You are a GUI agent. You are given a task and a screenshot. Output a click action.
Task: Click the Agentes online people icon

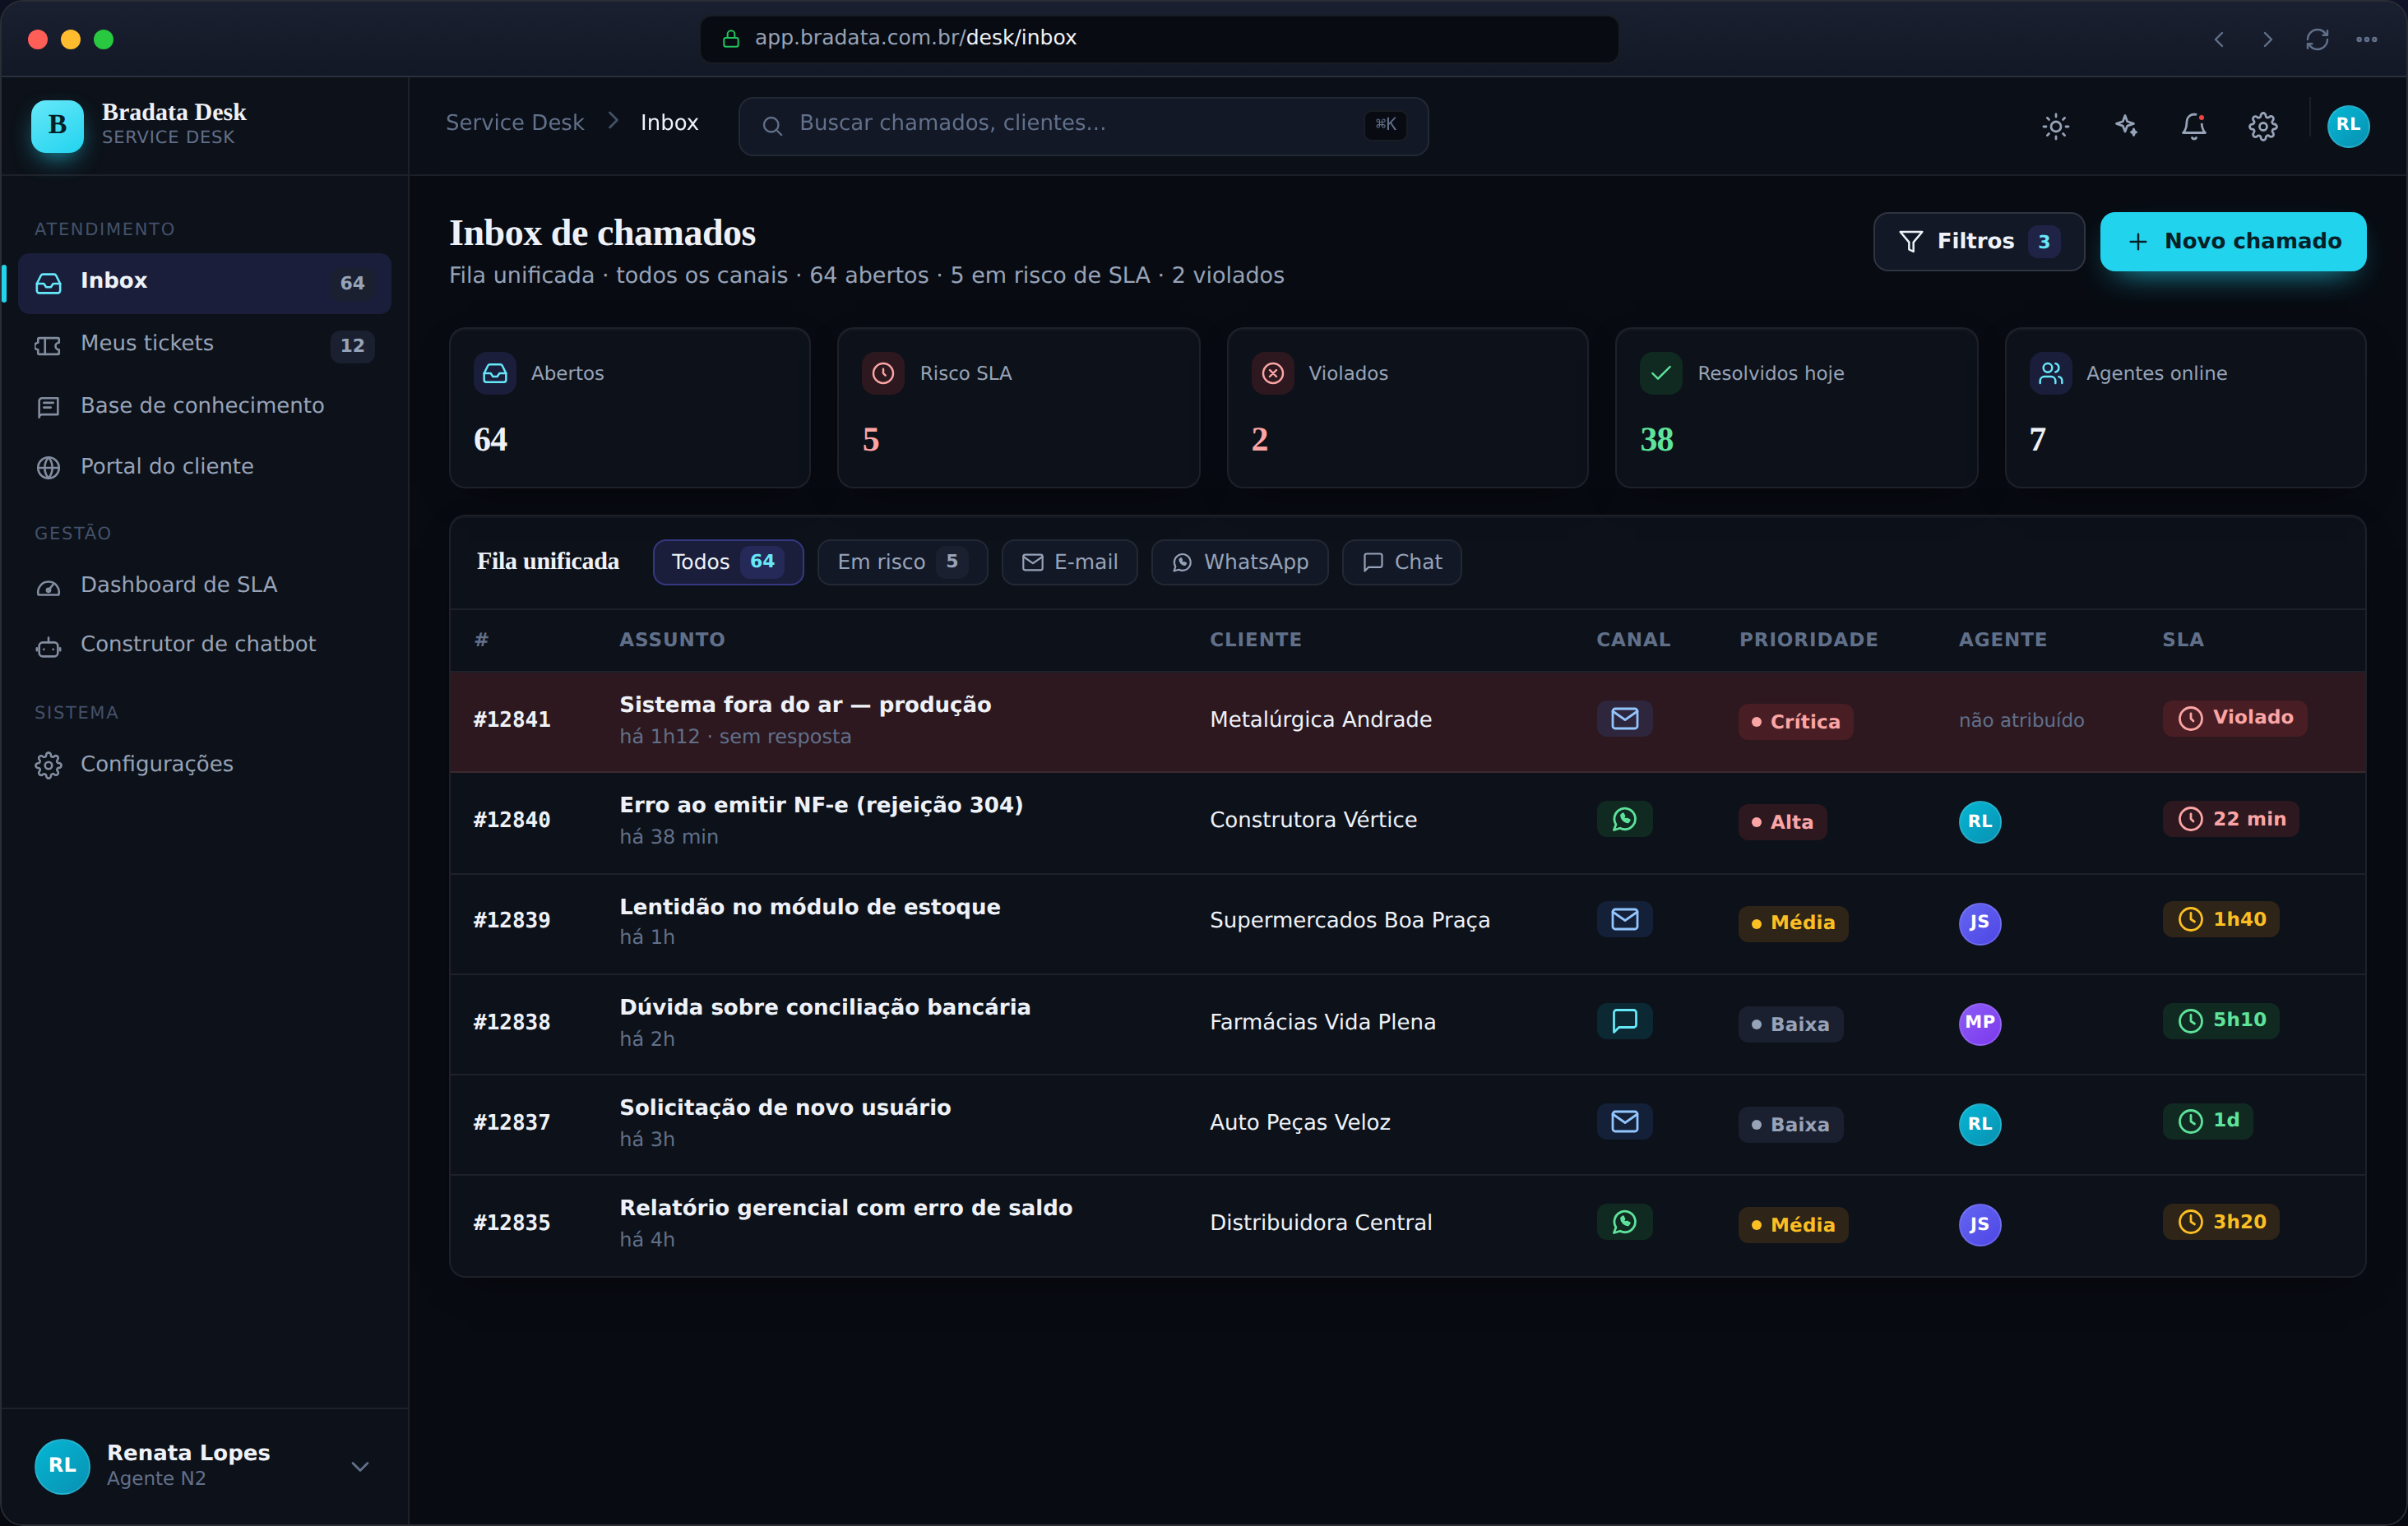(2050, 373)
